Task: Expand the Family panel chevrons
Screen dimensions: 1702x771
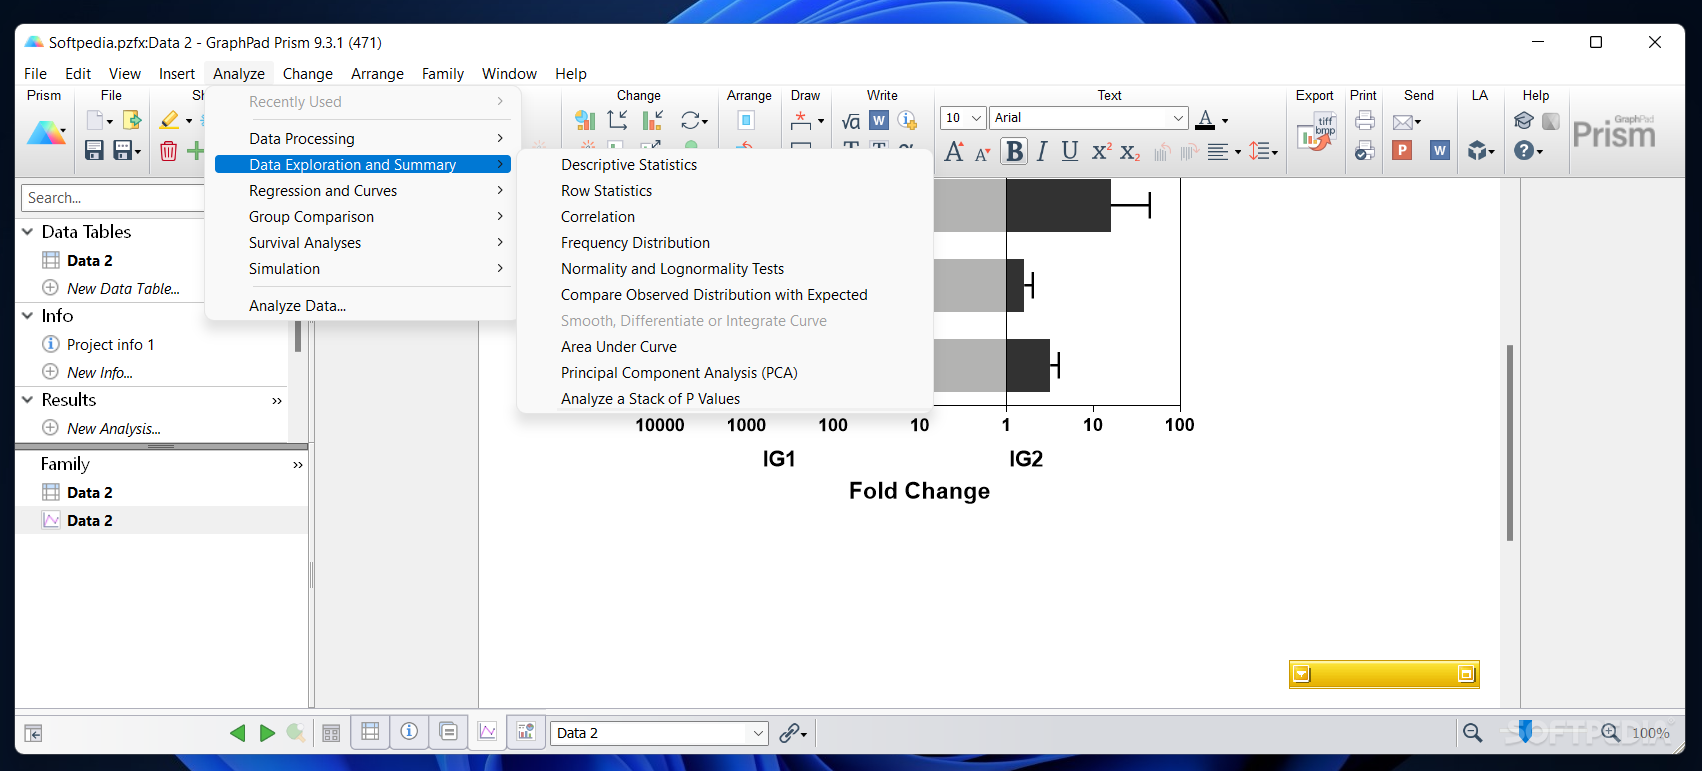Action: (x=297, y=465)
